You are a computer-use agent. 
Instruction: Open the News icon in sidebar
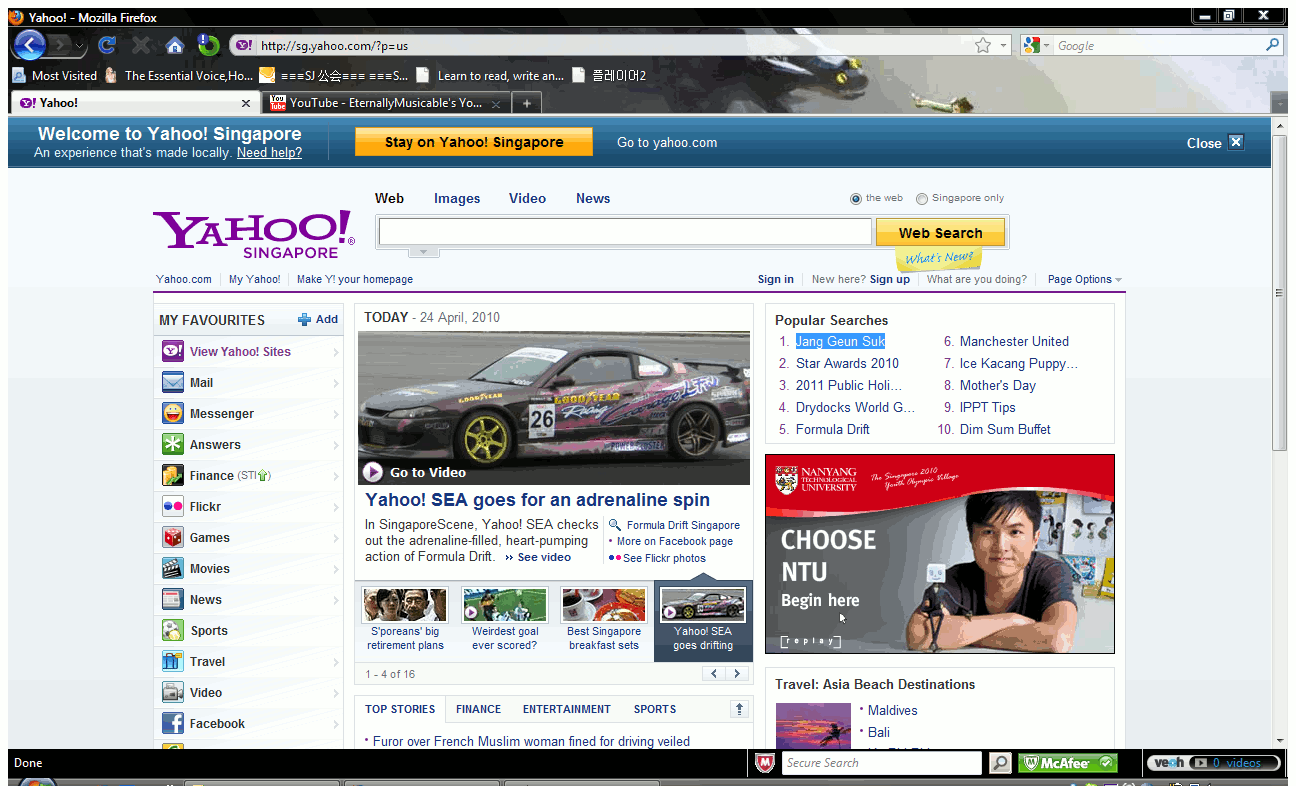tap(173, 599)
